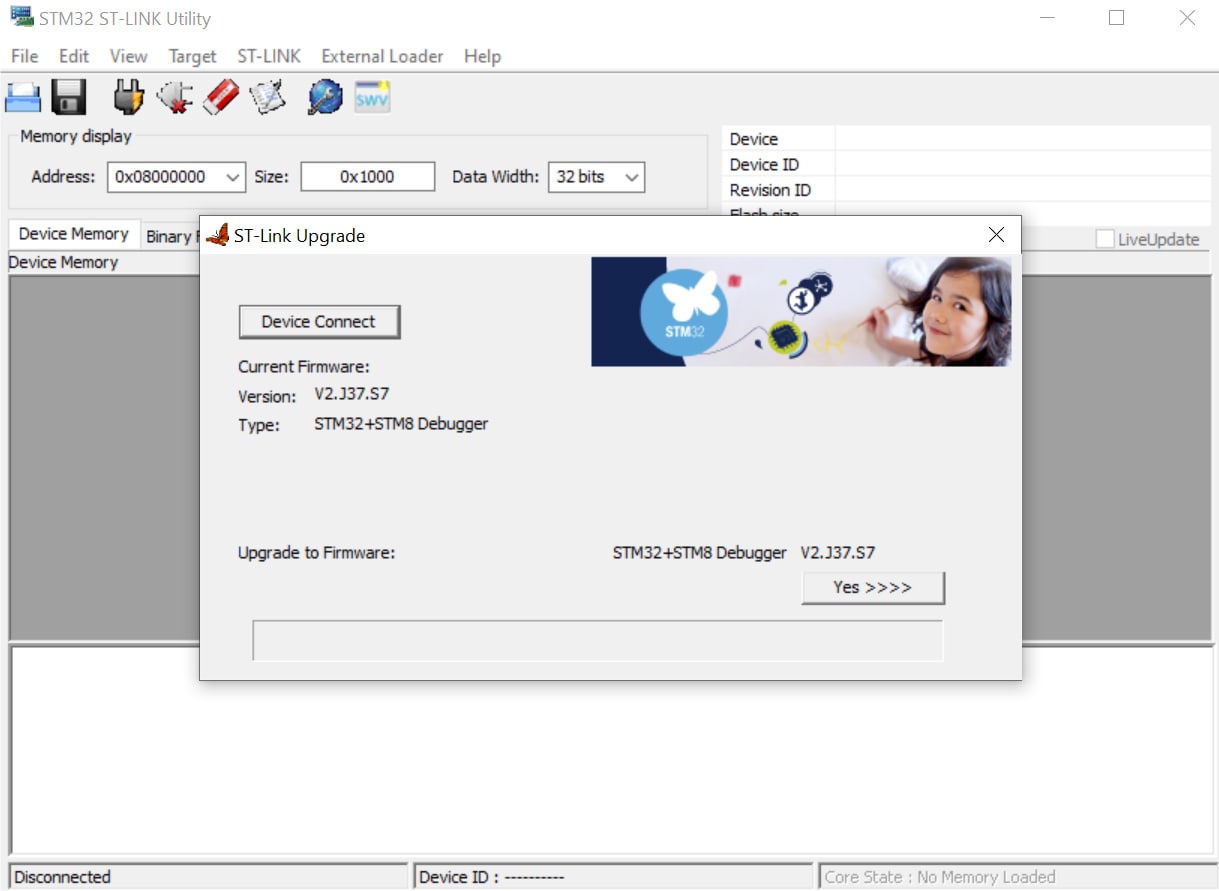This screenshot has height=891, width=1219.
Task: Open the SWV viewer icon
Action: [x=372, y=97]
